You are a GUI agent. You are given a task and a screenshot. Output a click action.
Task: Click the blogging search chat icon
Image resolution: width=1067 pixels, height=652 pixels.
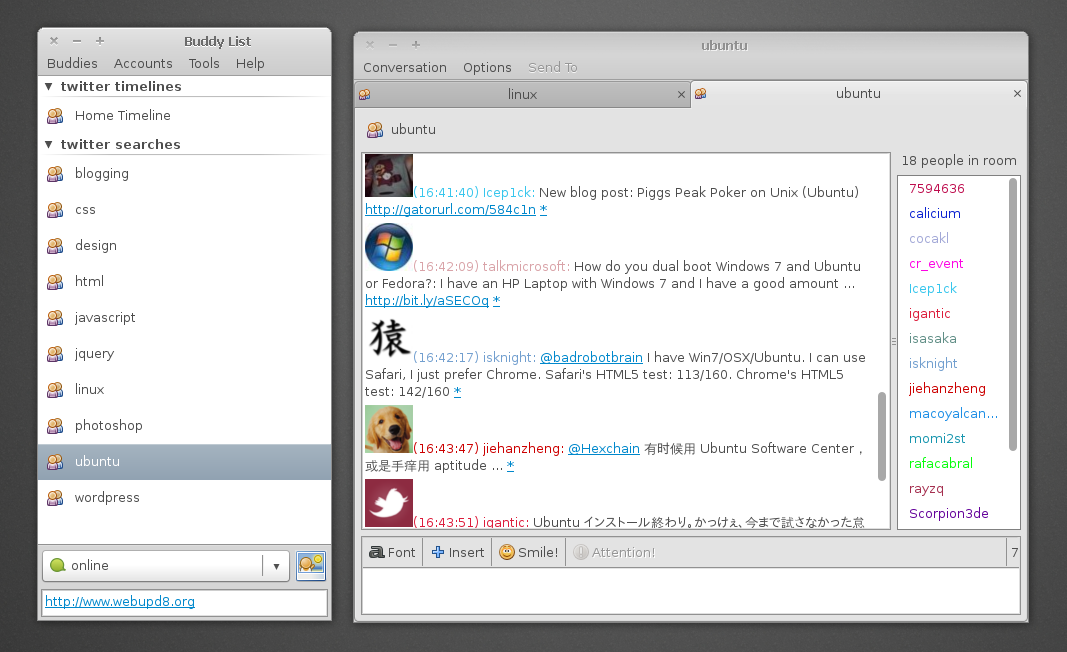point(55,174)
